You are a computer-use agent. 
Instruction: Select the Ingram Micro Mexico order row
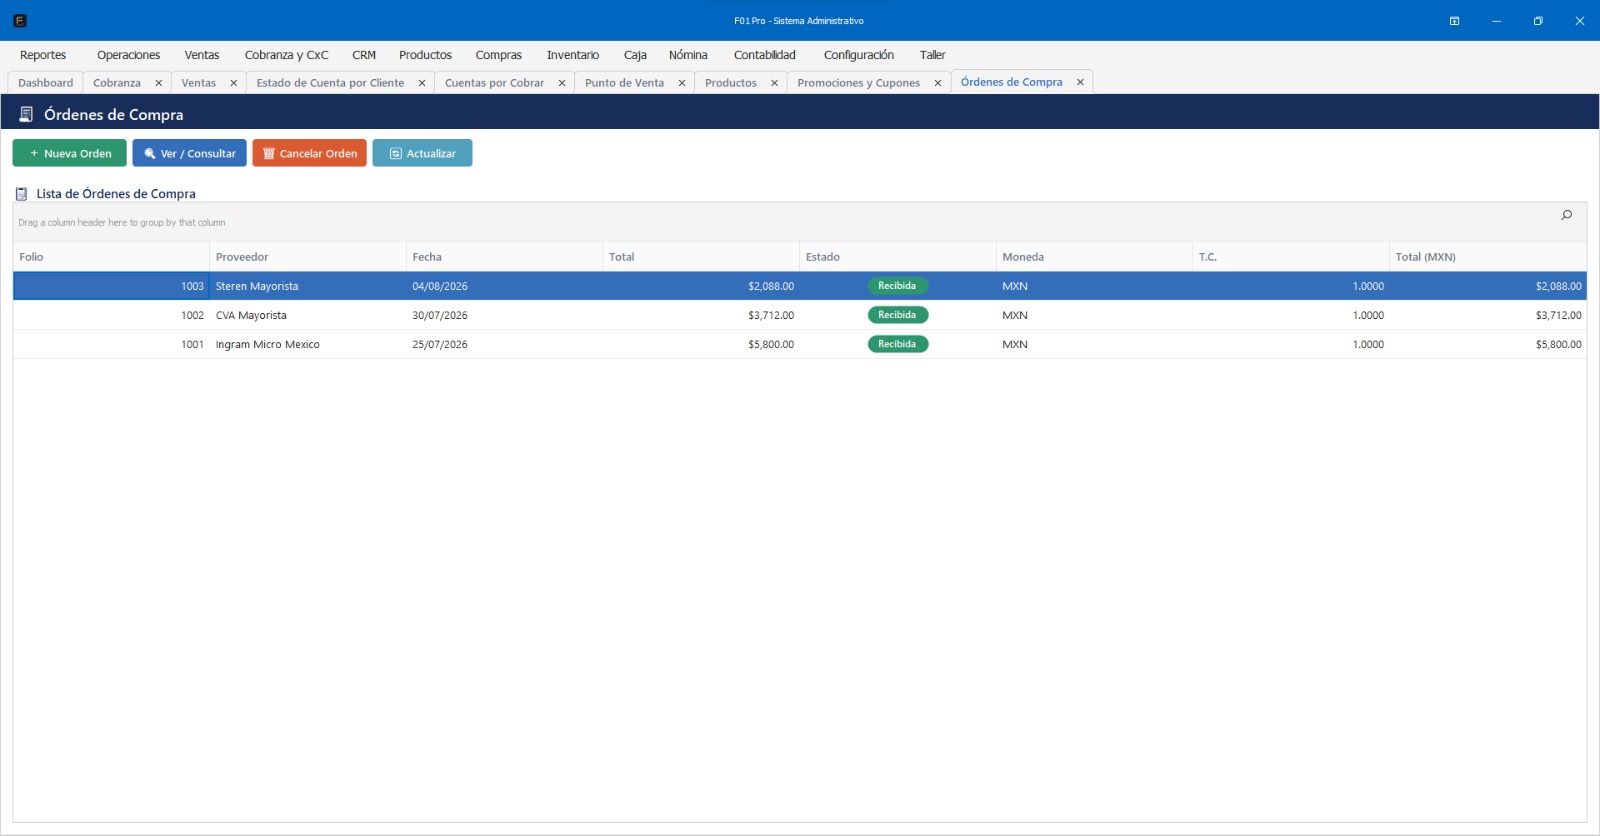[x=800, y=344]
